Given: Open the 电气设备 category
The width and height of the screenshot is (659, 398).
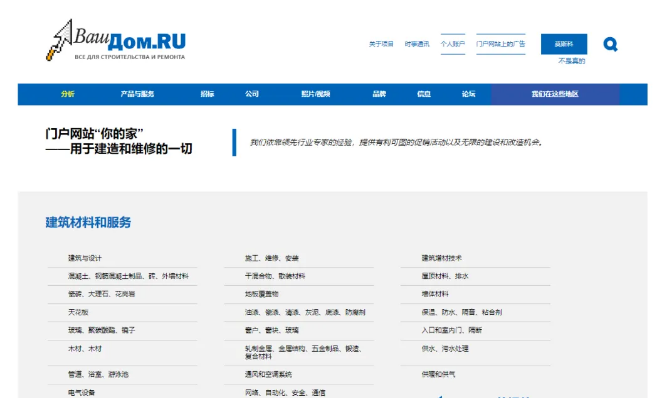Looking at the screenshot, I should [82, 393].
